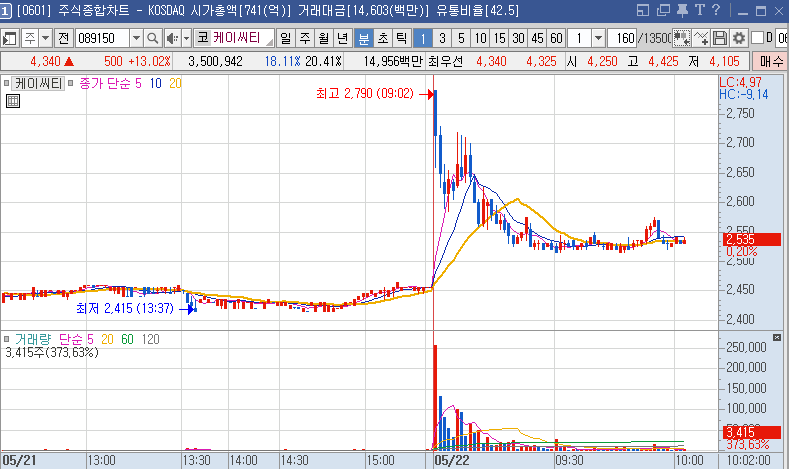This screenshot has height=469, width=789.
Task: Toggle the D checkbox in the toolbar
Action: tap(756, 38)
